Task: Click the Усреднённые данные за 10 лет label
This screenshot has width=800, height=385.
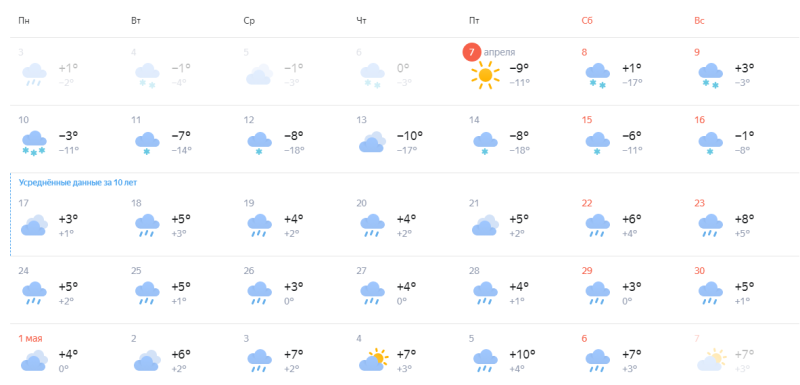Action: [78, 182]
